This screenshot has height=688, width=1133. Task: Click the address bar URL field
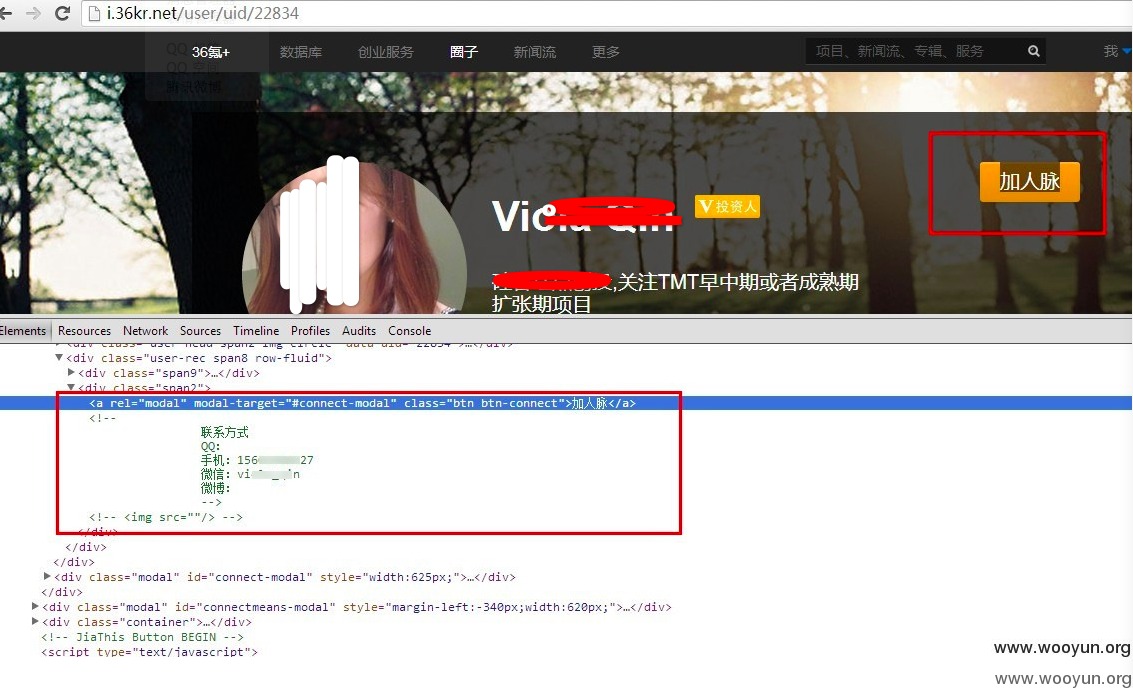[606, 13]
